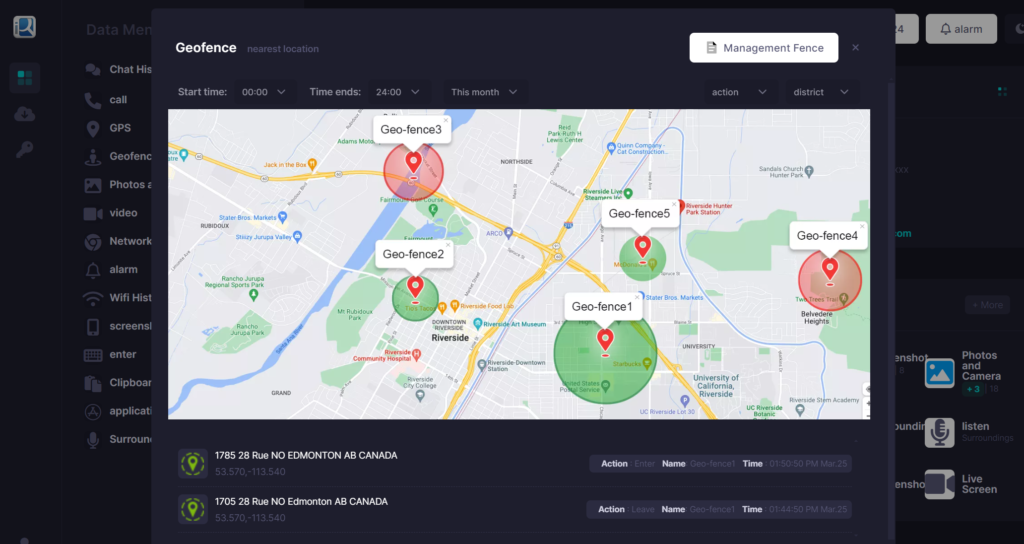1024x544 pixels.
Task: Select address 1785 28 Rue NO EDMONTON
Action: 306,455
